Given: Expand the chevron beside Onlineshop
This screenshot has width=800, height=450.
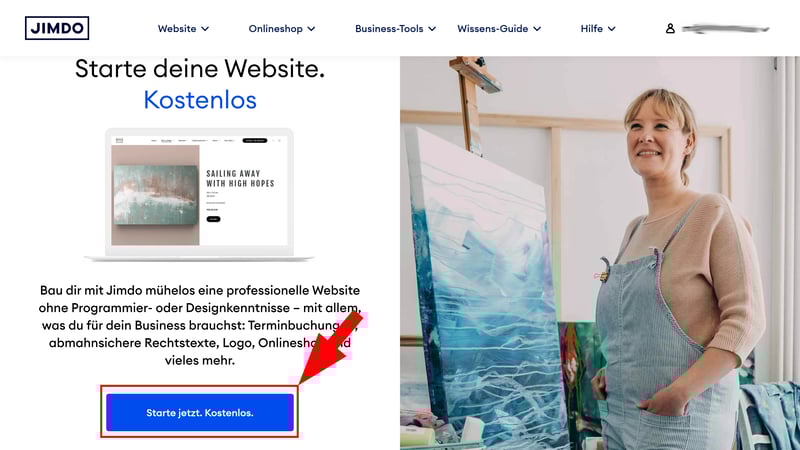Looking at the screenshot, I should click(311, 29).
